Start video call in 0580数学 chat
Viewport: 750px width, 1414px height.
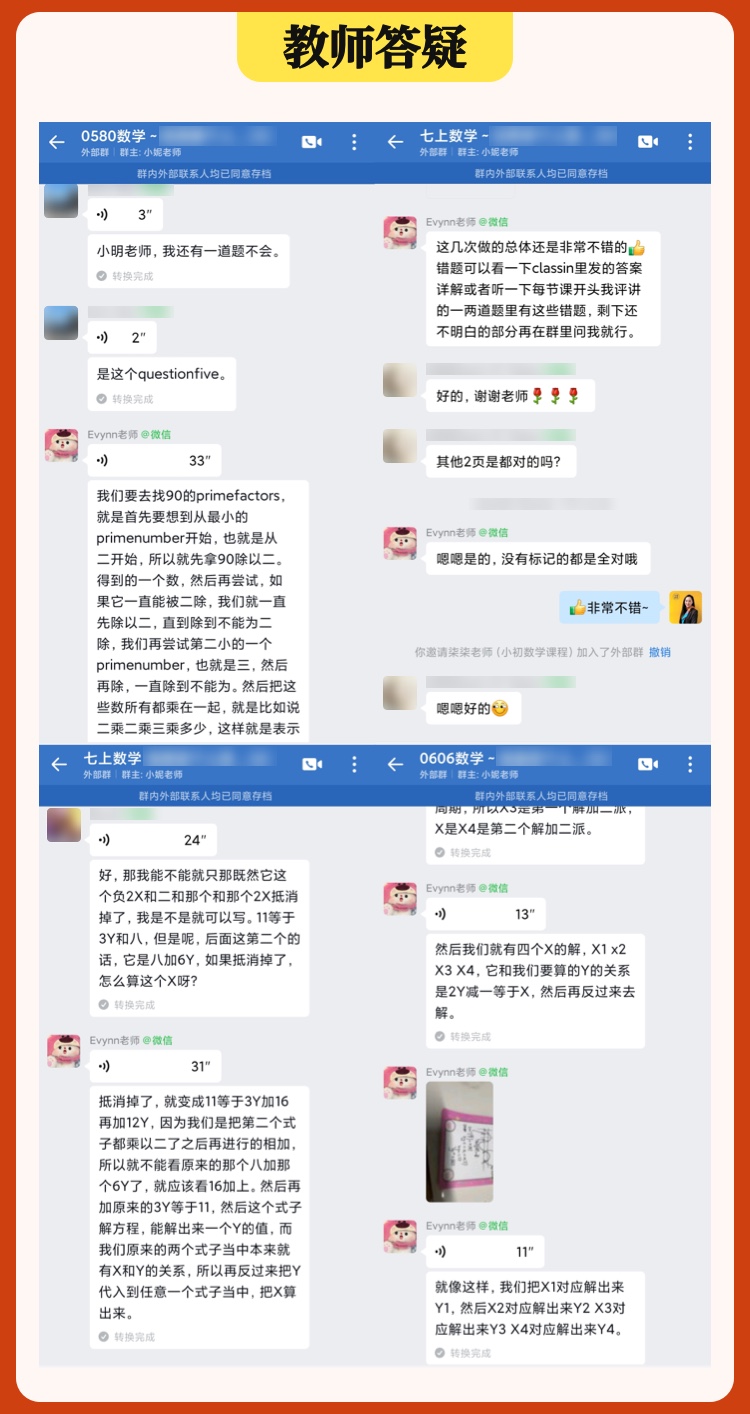click(x=312, y=142)
